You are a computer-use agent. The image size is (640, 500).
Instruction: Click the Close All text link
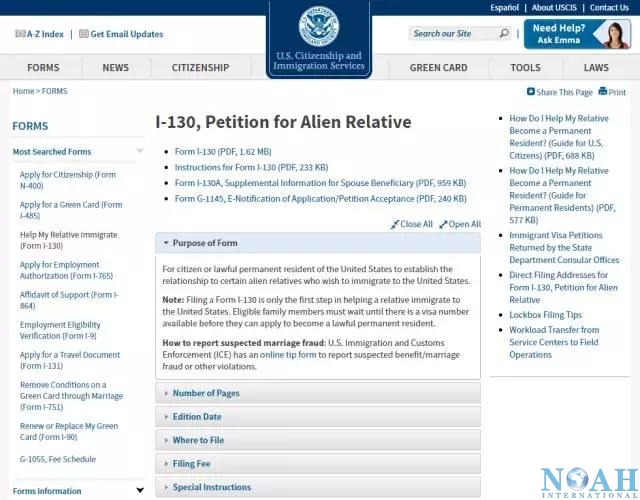point(416,224)
